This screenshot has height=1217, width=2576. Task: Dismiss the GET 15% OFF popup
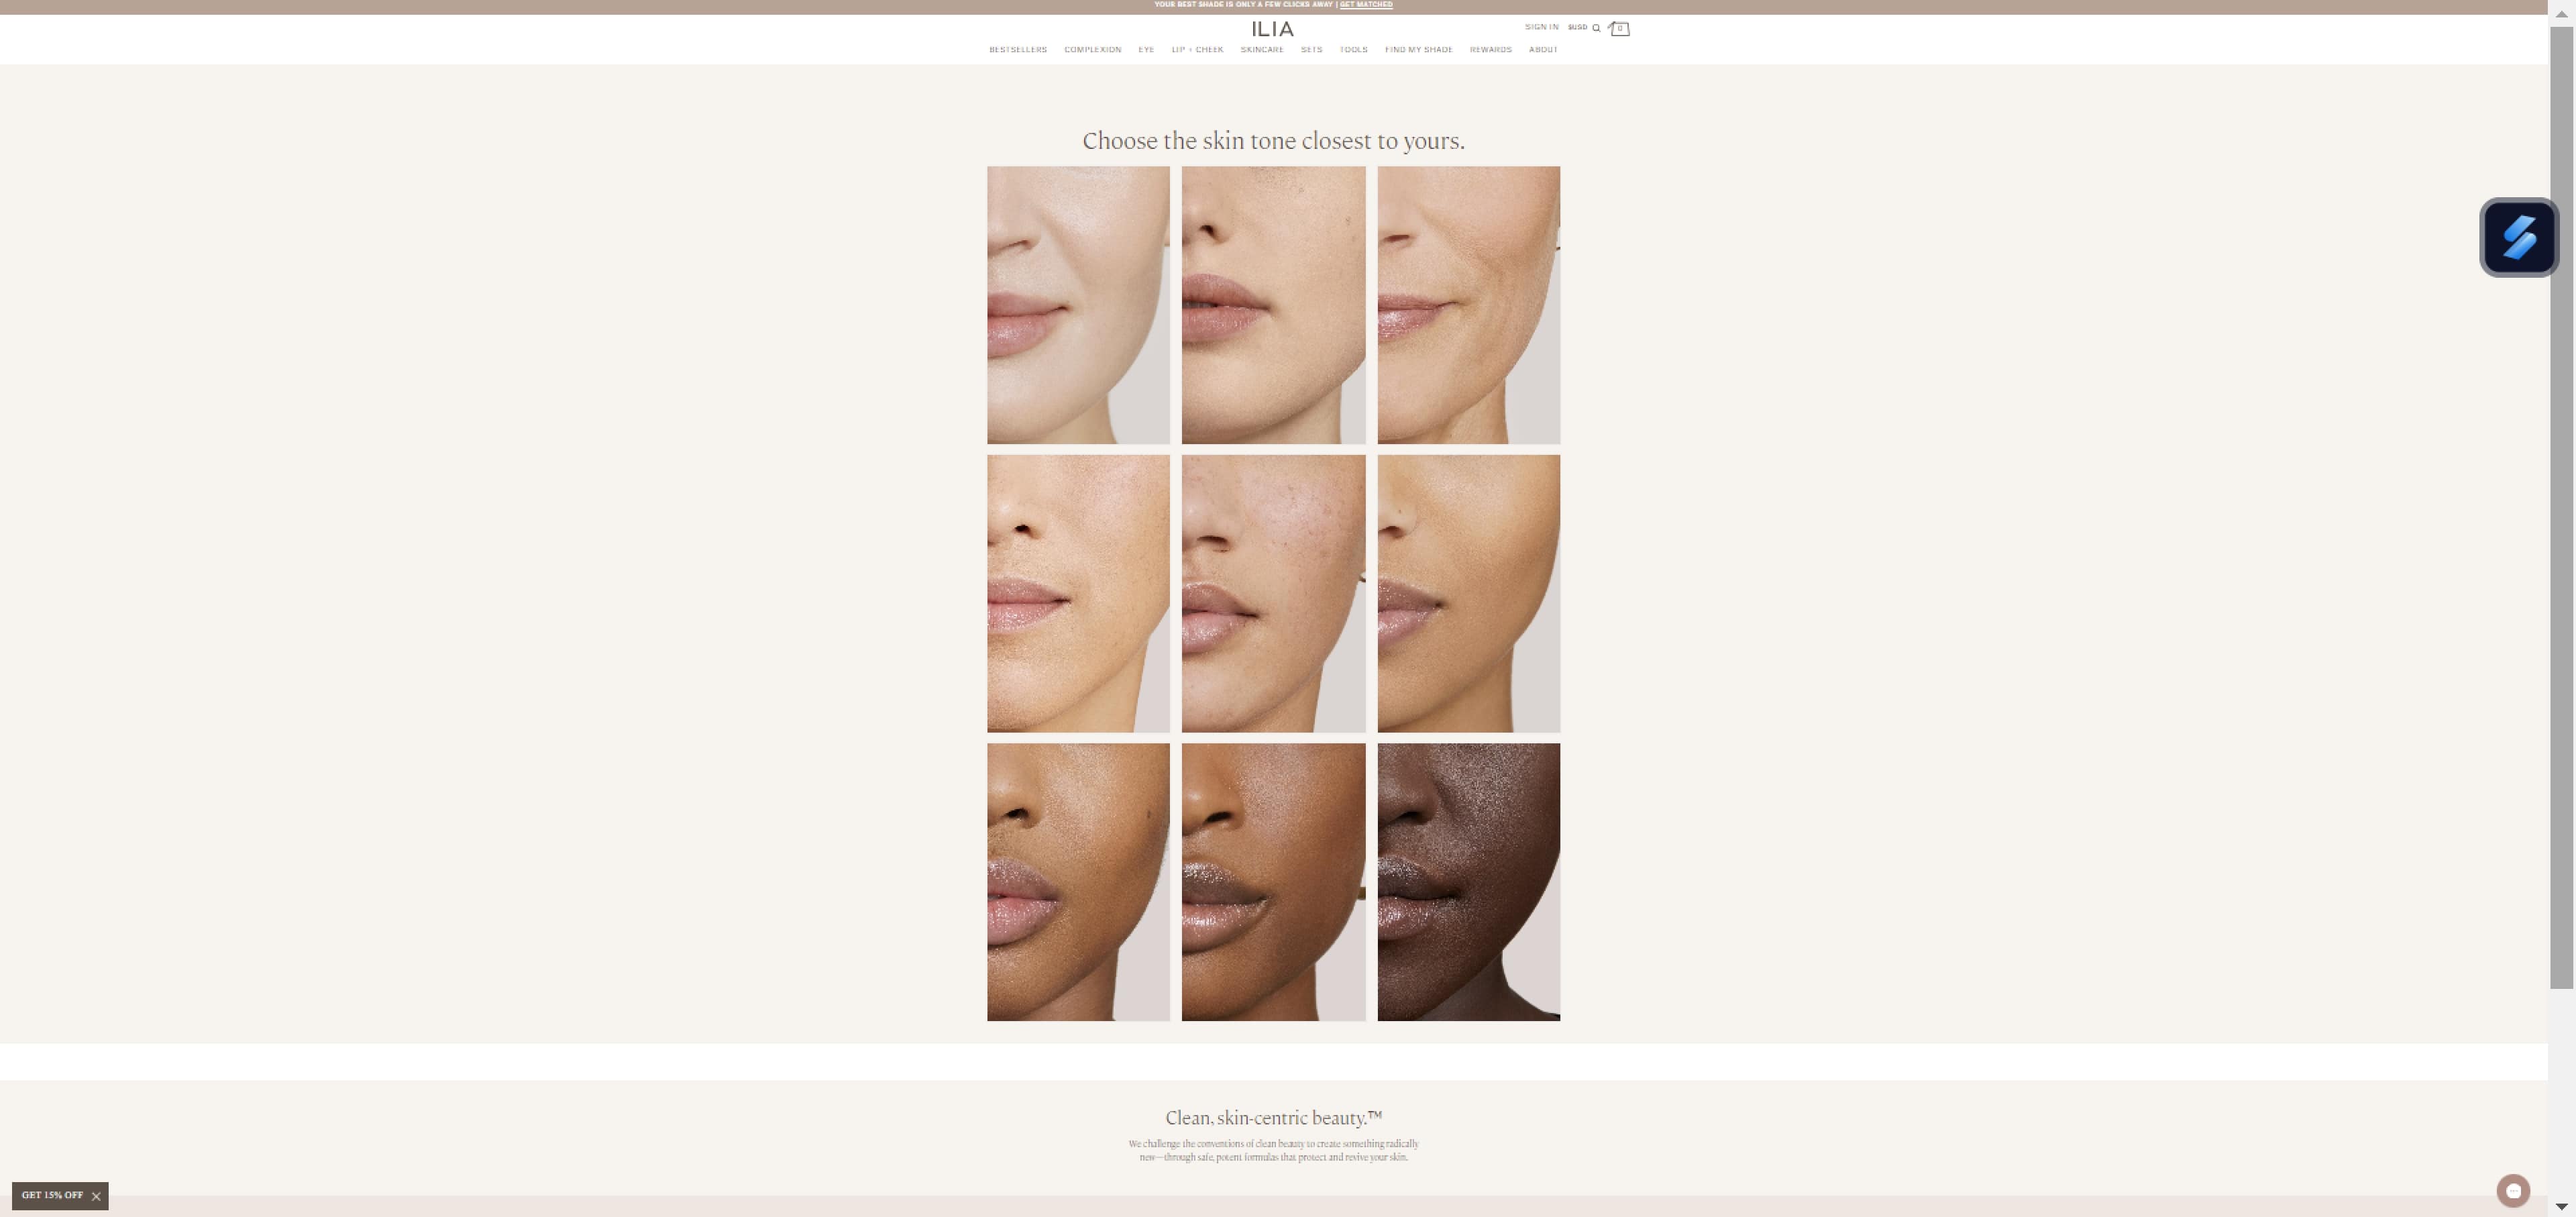click(97, 1196)
